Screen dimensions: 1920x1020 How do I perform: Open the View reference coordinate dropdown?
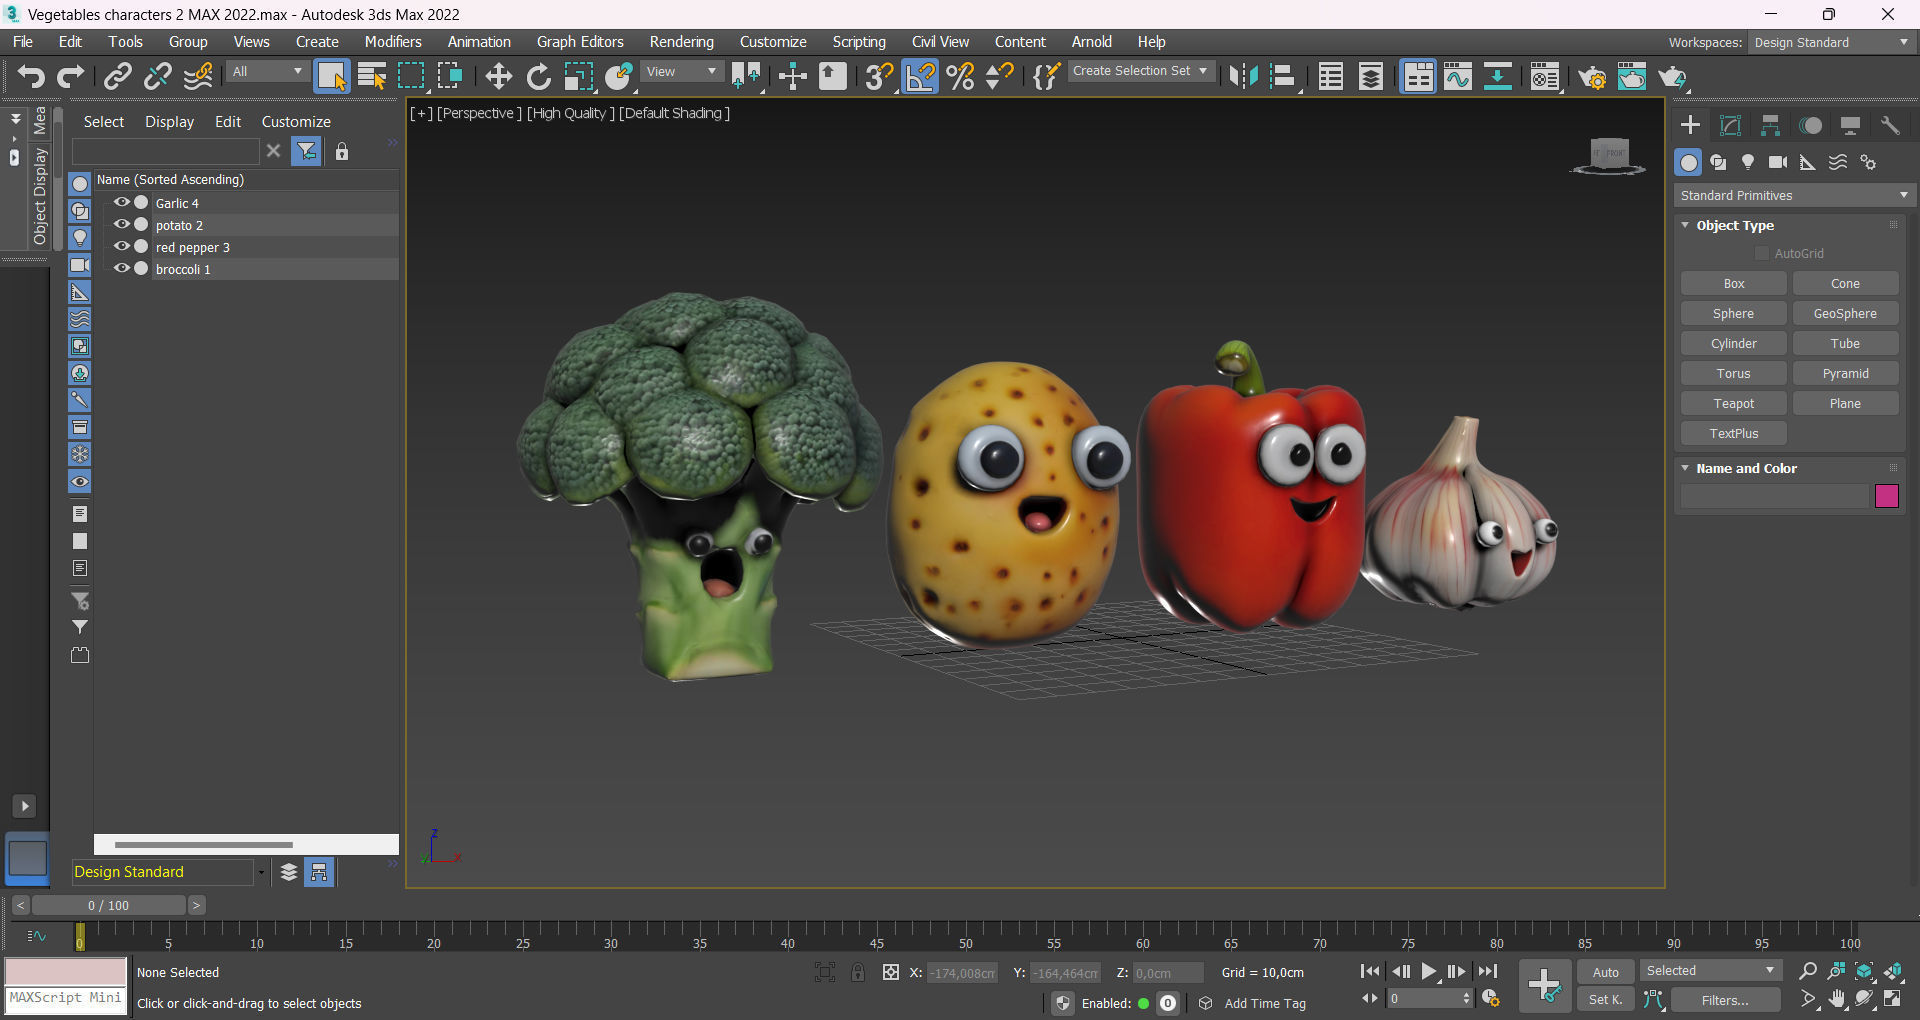pyautogui.click(x=681, y=71)
